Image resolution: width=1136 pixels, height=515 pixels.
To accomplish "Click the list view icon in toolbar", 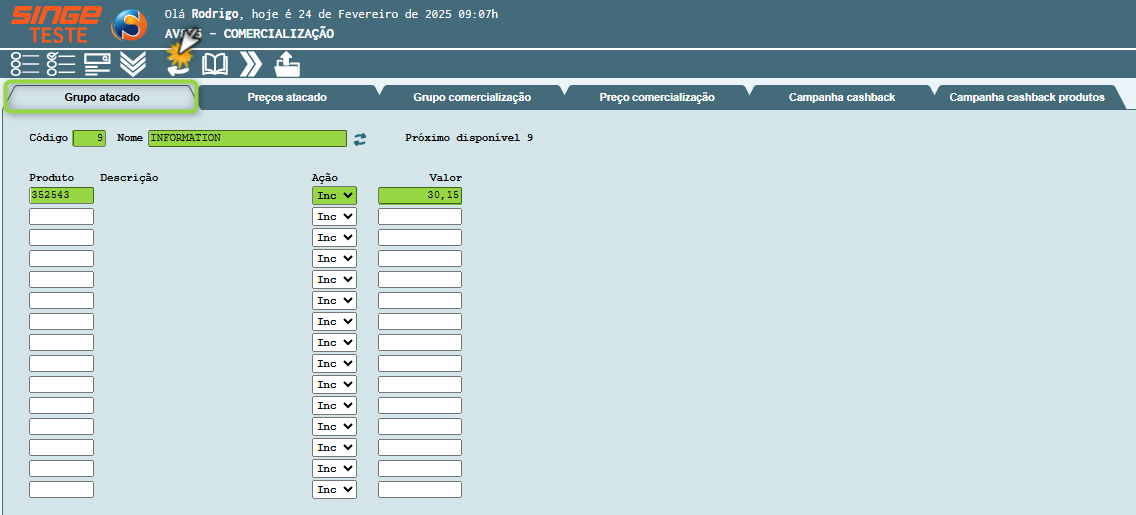I will (24, 64).
